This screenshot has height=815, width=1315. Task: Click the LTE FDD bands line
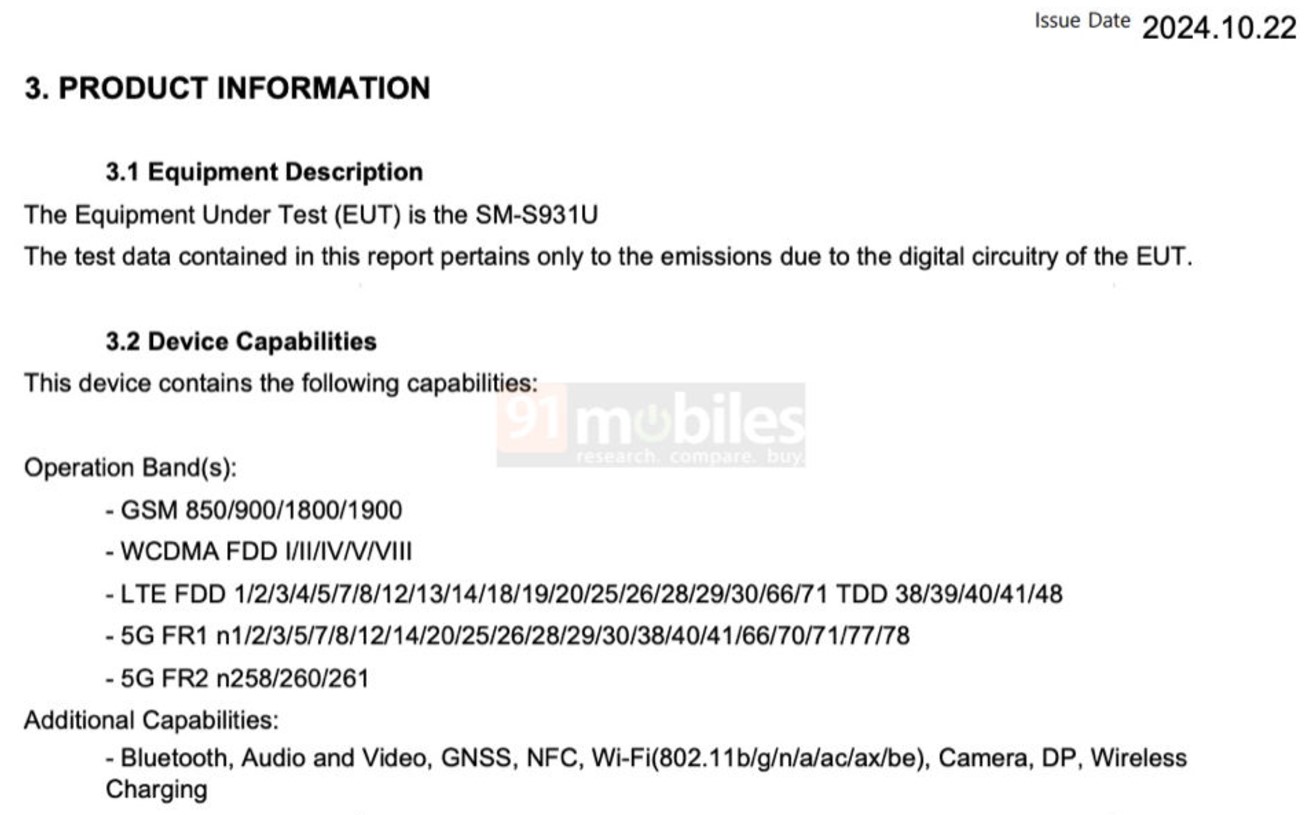(584, 594)
